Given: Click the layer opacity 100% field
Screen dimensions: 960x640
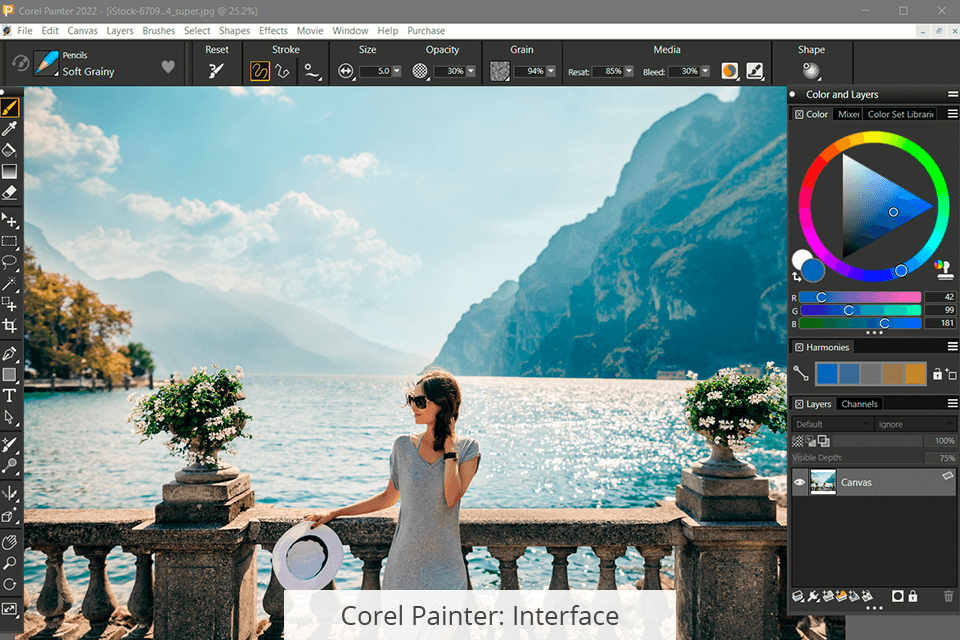Looking at the screenshot, I should [x=943, y=441].
